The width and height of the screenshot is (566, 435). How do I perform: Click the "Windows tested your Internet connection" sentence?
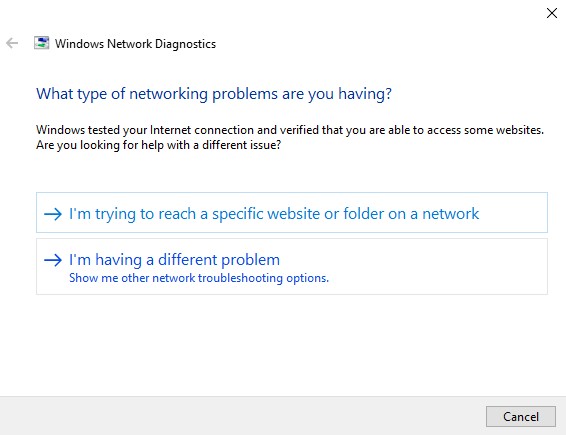click(289, 130)
